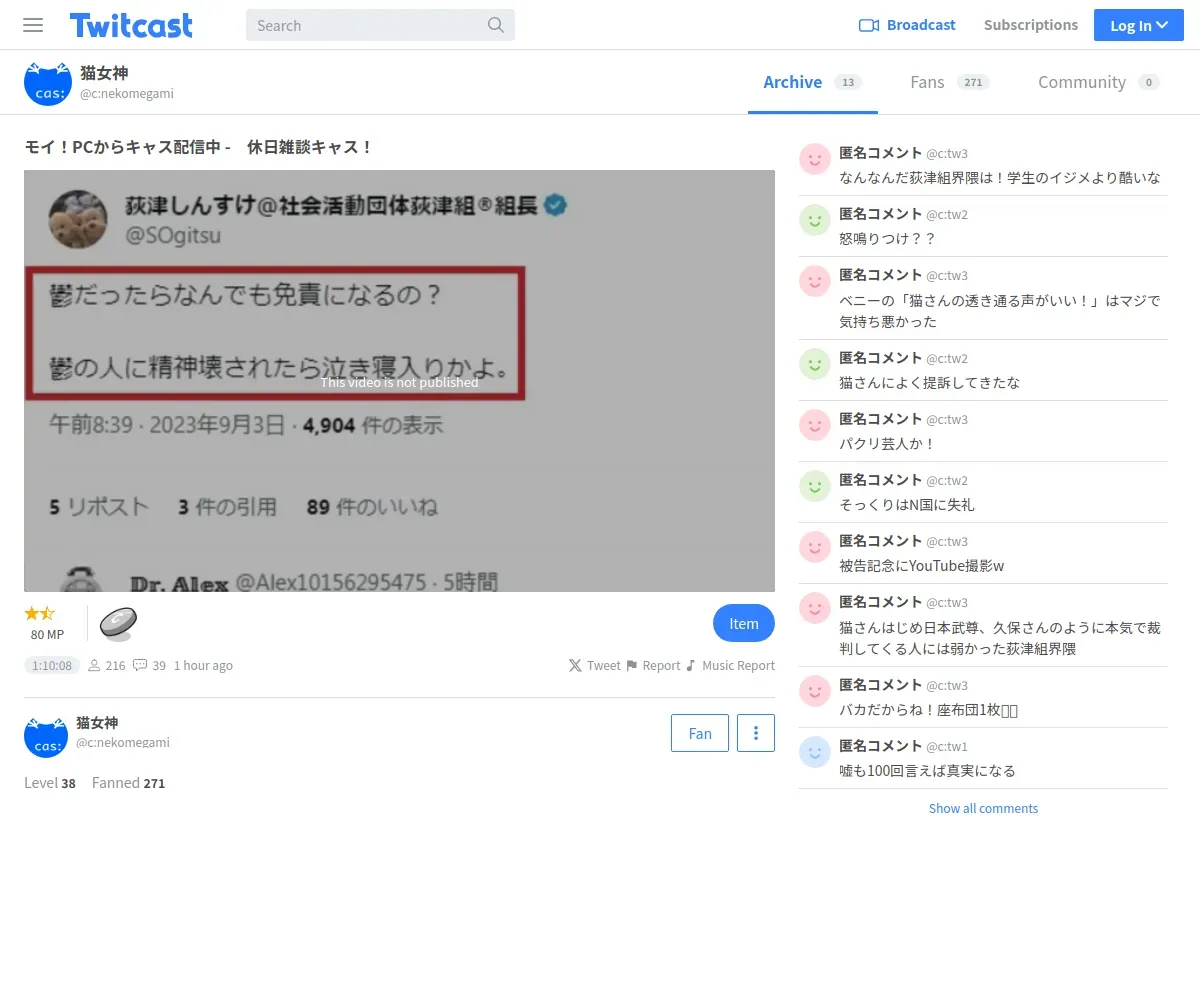
Task: Click the comment text そっくりはN国に失礼
Action: point(907,504)
